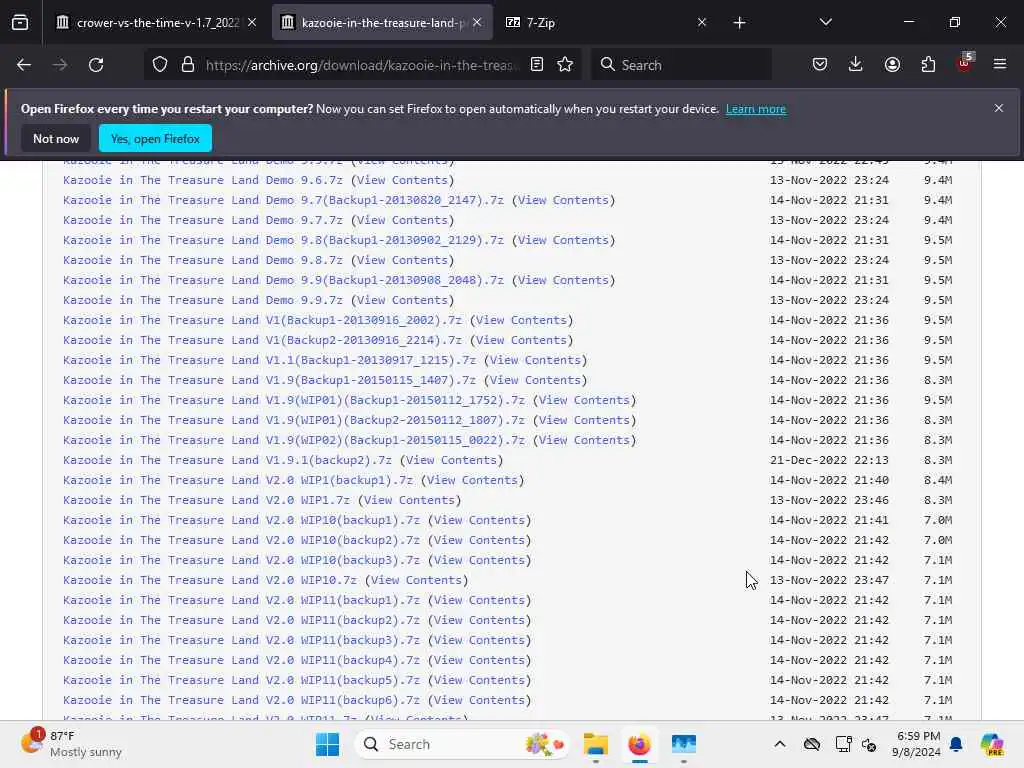Click the URL address bar

tap(362, 65)
